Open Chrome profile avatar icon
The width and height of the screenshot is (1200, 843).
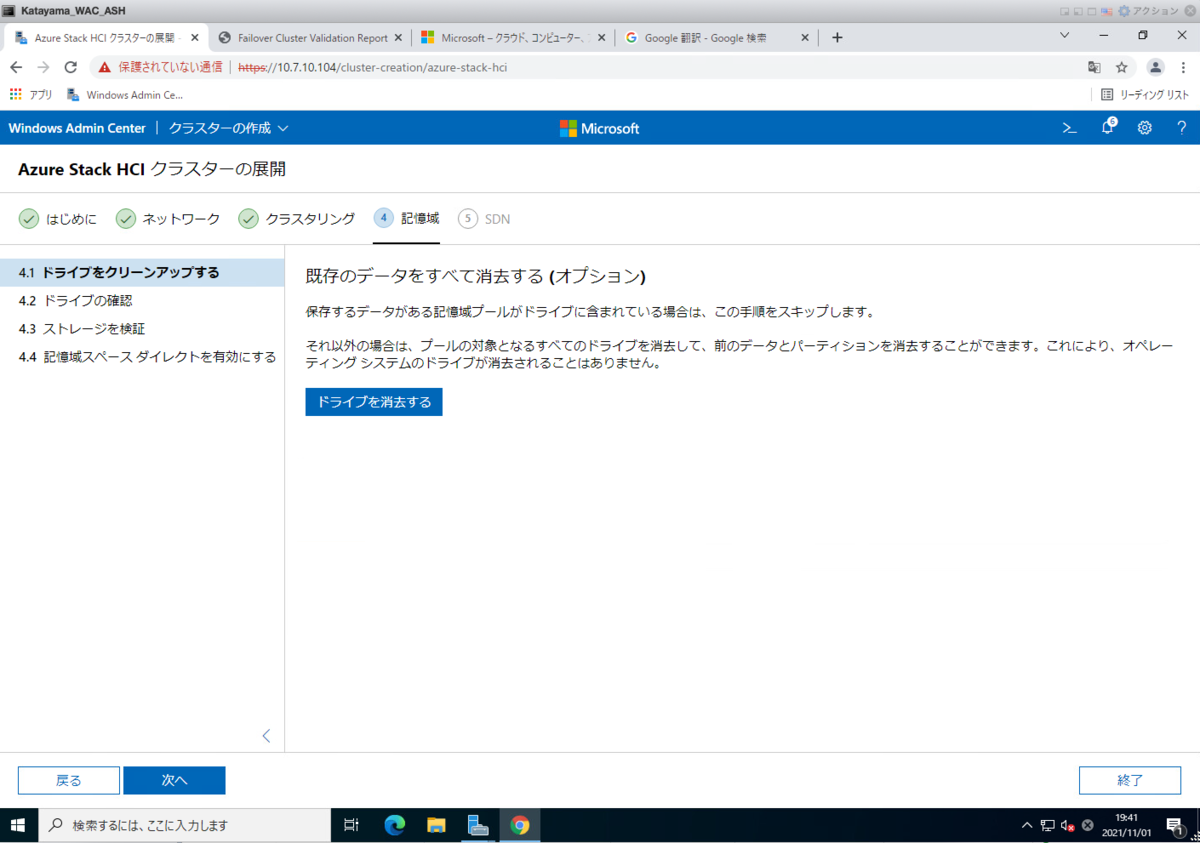point(1155,67)
